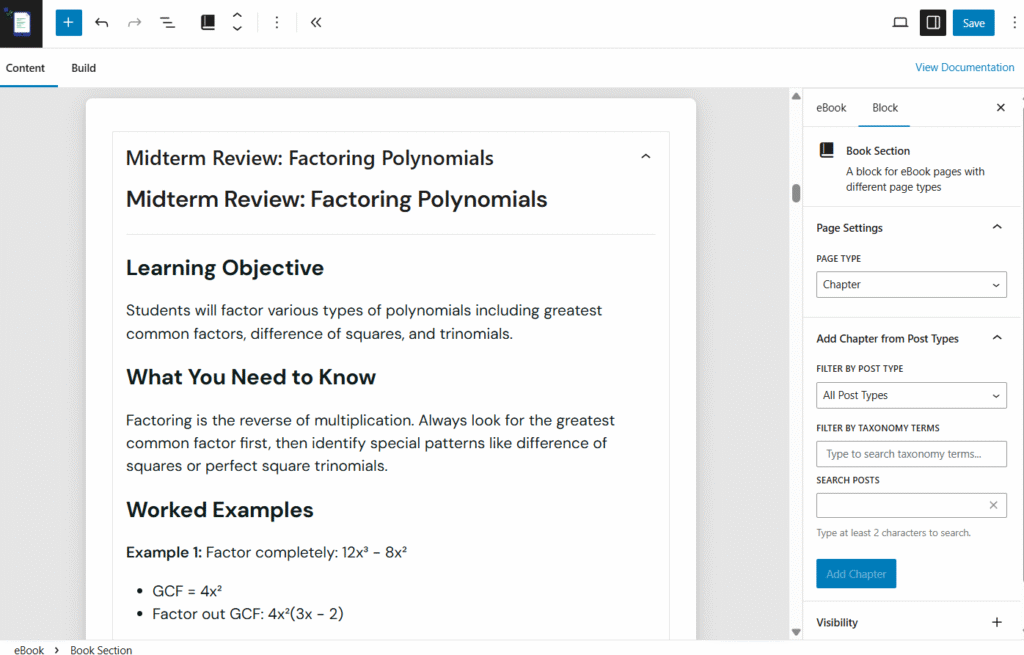
Task: Click the taxonomy terms search field
Action: 910,454
